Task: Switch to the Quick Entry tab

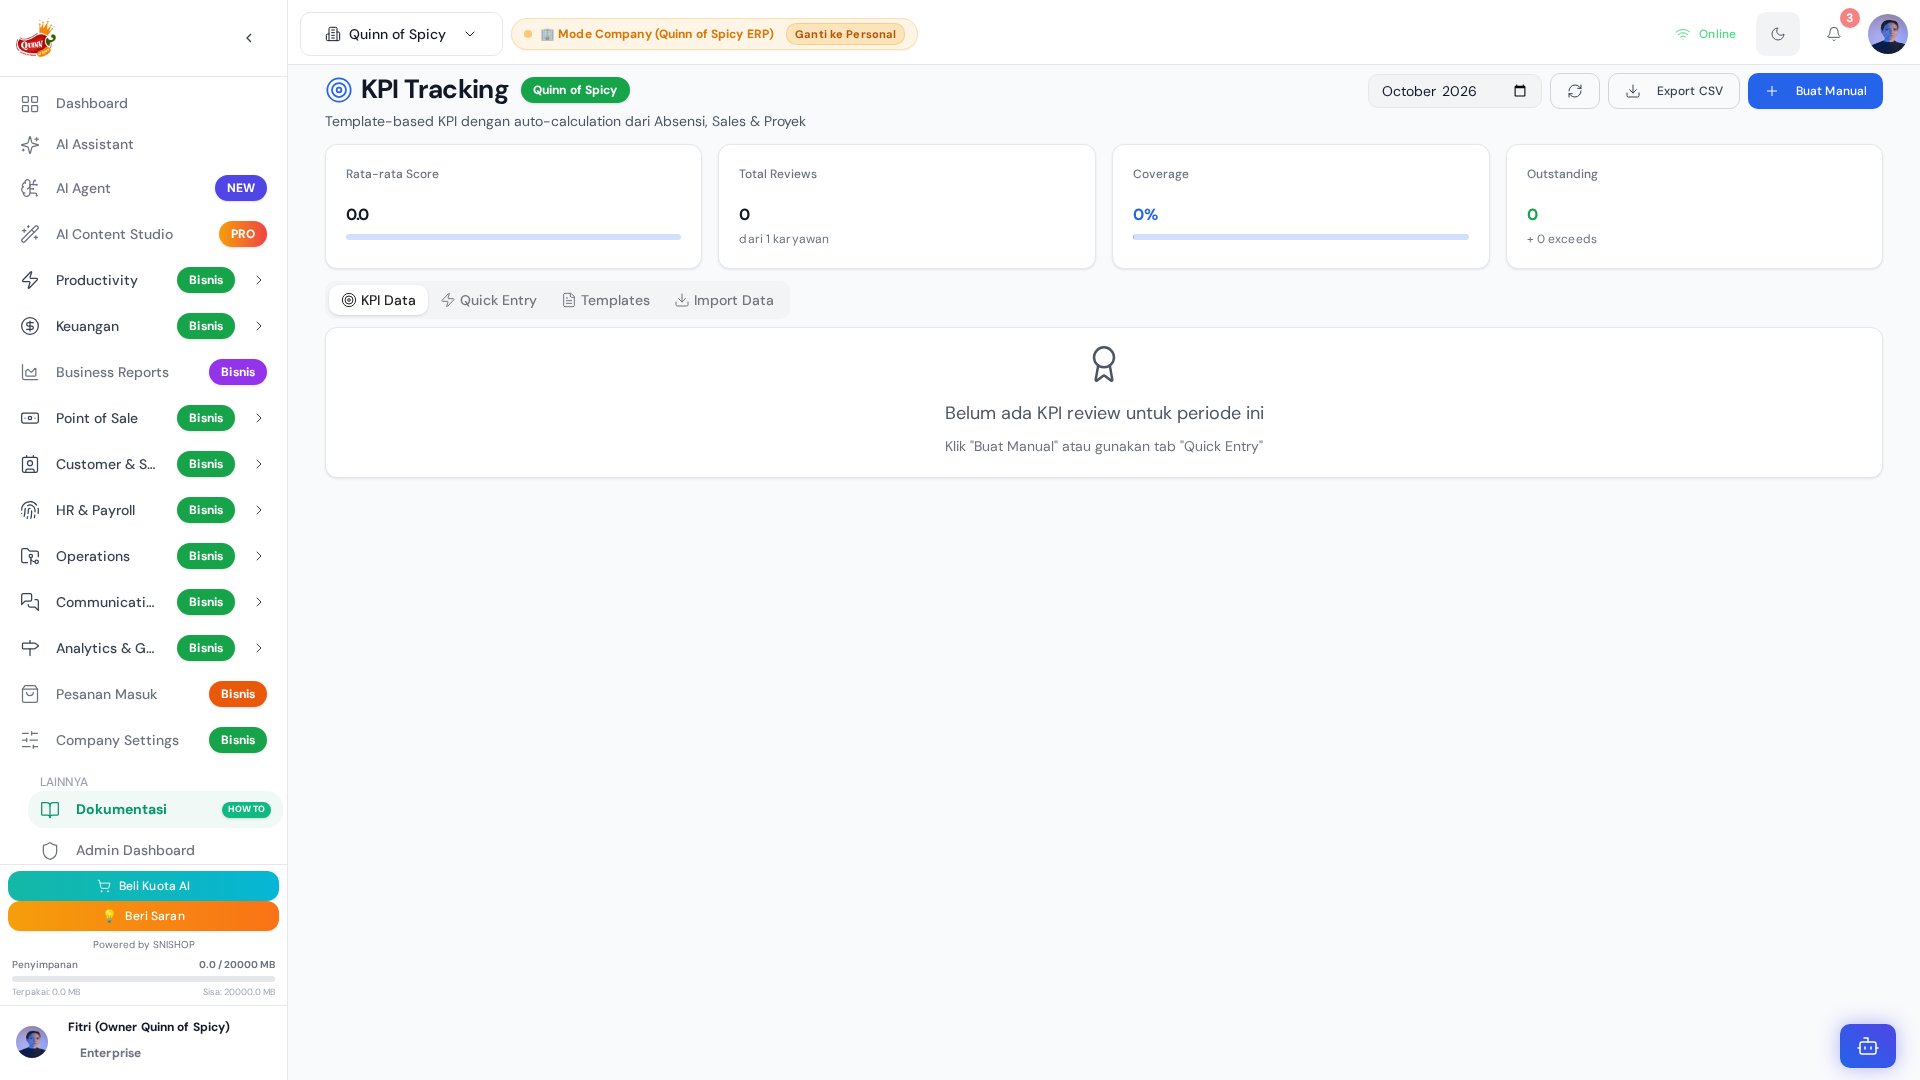Action: [489, 300]
